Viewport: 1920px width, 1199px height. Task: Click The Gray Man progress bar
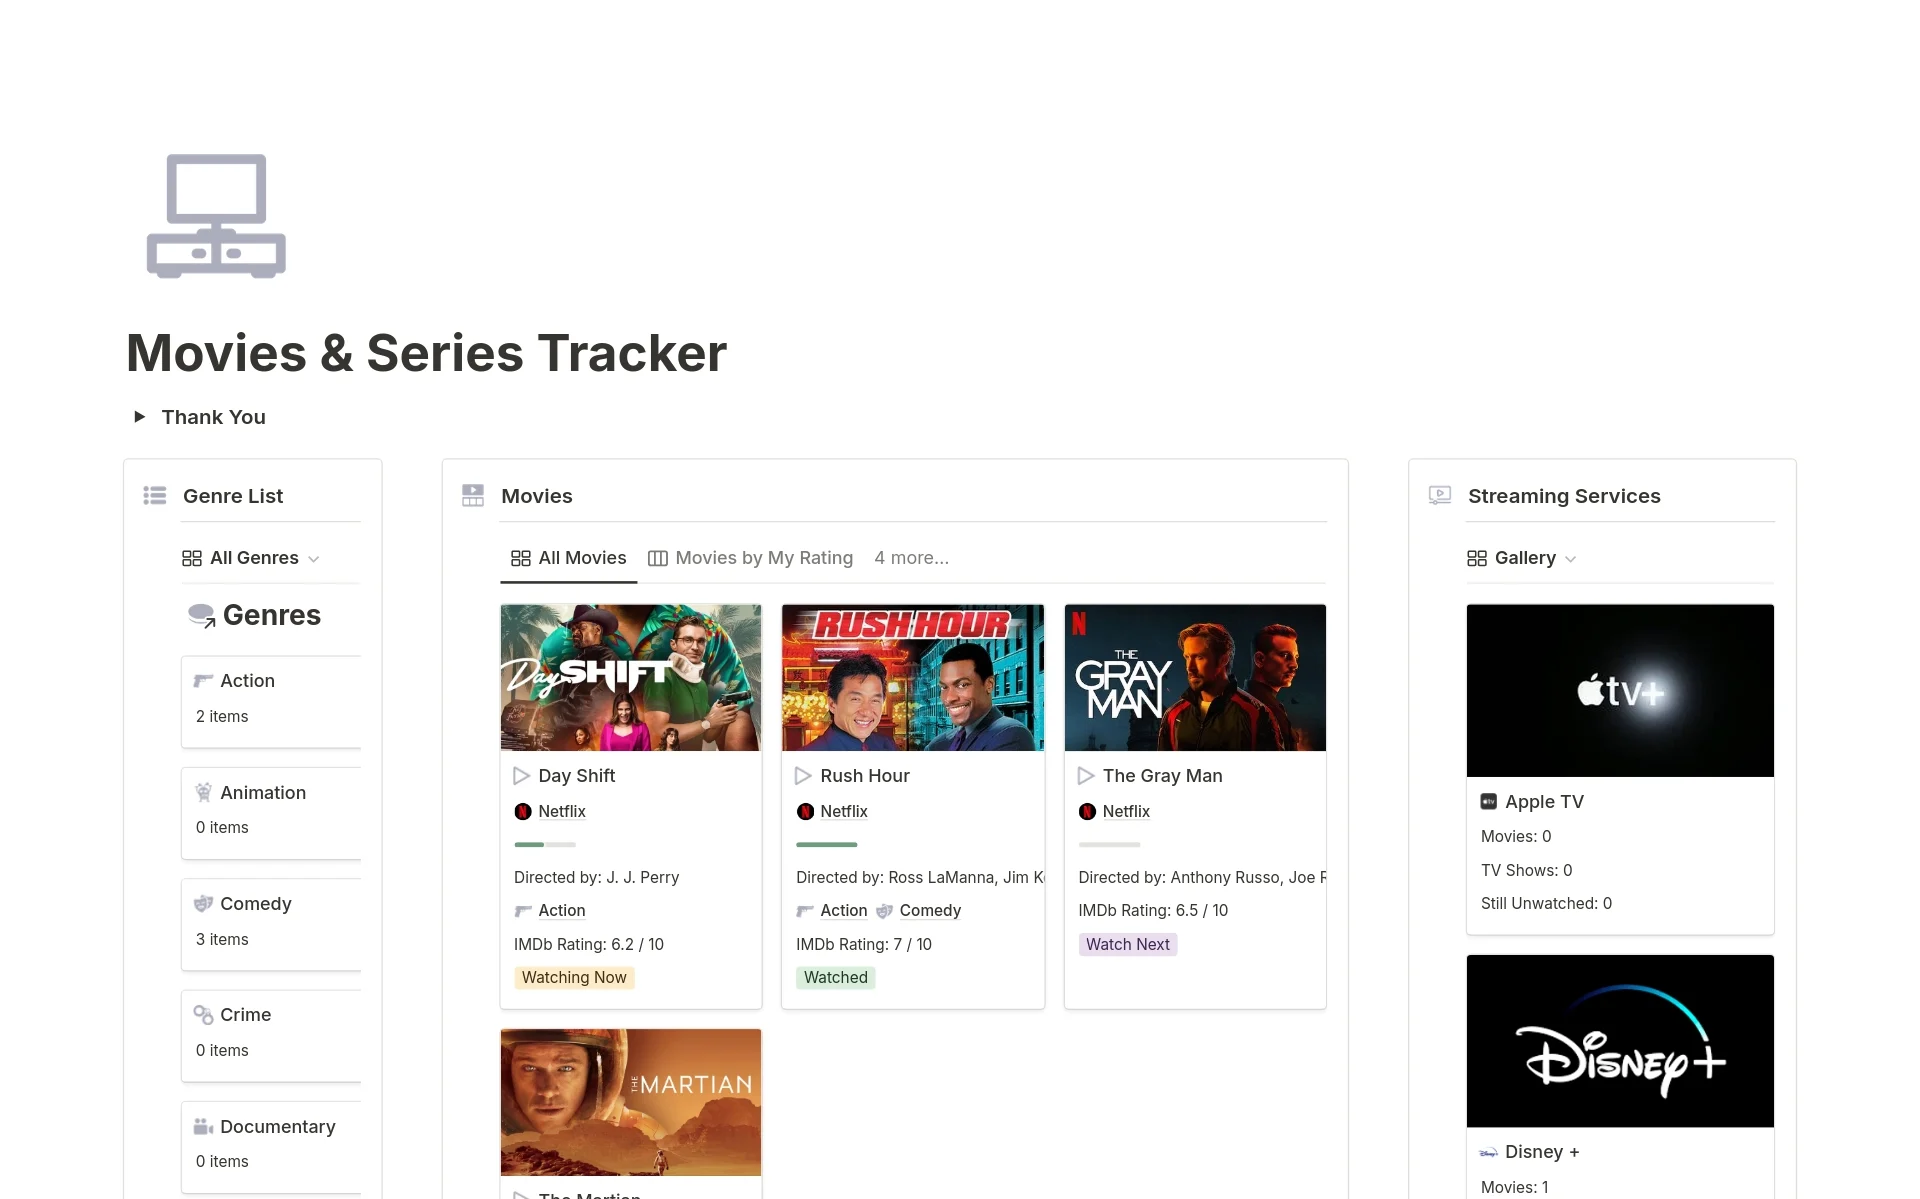(1109, 845)
